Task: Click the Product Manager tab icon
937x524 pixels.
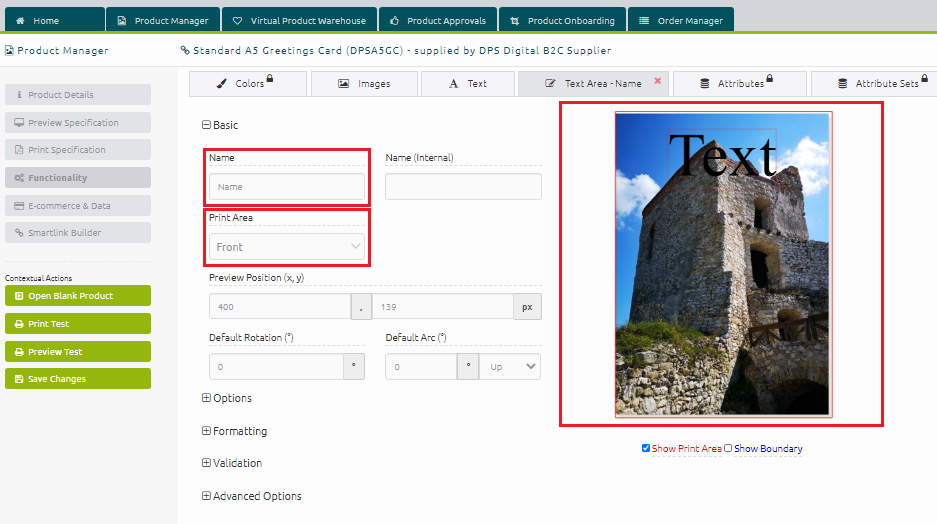Action: pyautogui.click(x=121, y=20)
